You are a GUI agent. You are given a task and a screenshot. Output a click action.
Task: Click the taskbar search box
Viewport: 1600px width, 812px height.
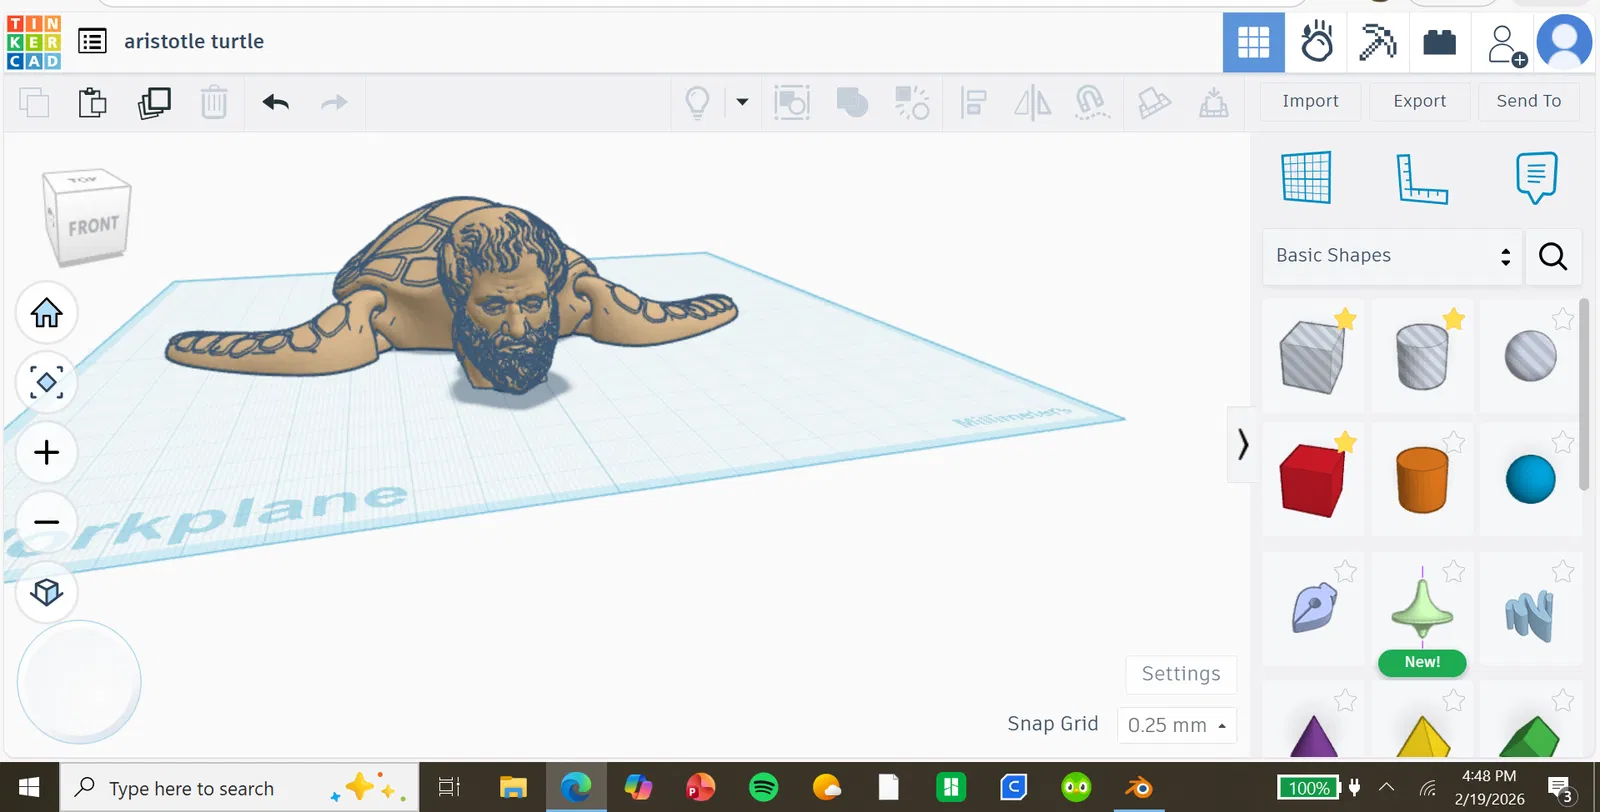point(240,788)
